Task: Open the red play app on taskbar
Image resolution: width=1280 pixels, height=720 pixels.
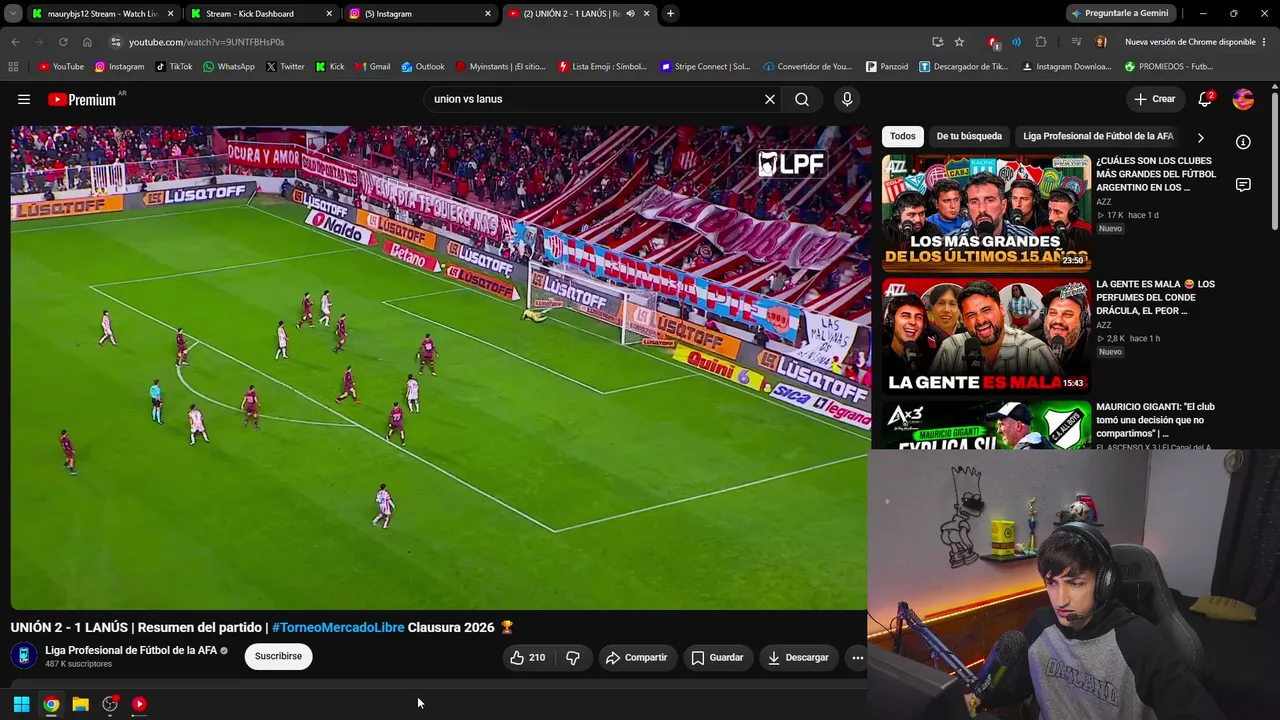Action: (x=139, y=704)
